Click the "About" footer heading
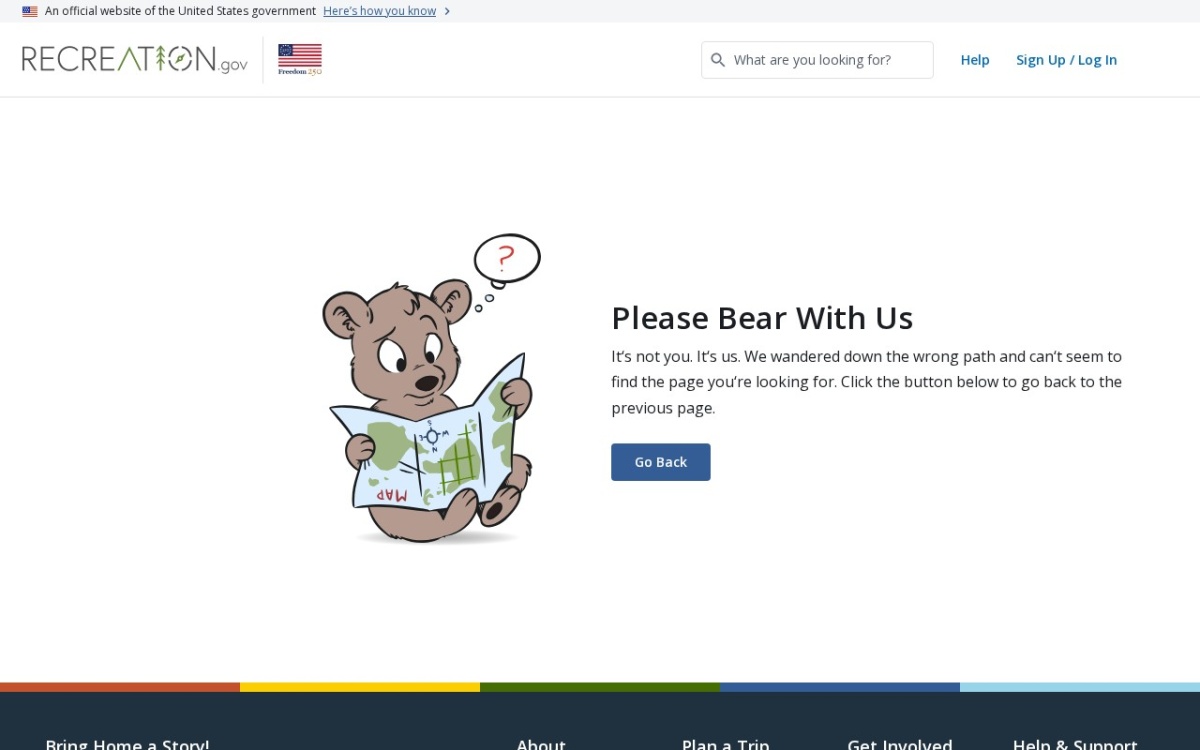This screenshot has height=750, width=1200. (x=541, y=744)
